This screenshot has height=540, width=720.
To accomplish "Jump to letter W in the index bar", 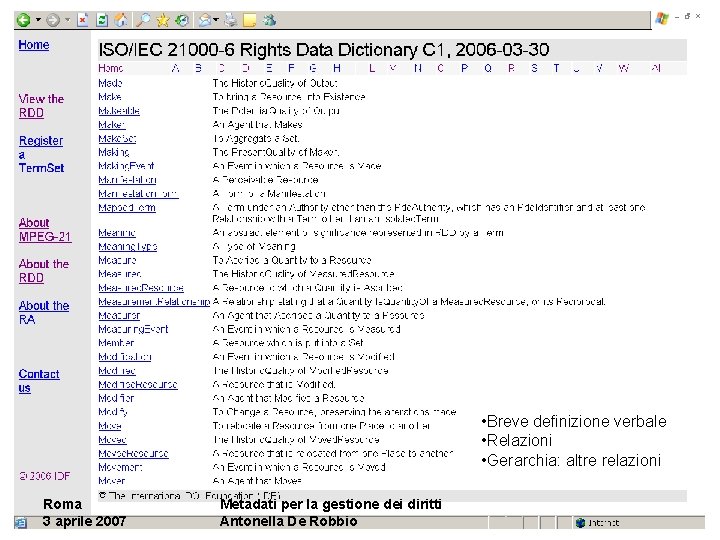I will [x=624, y=68].
